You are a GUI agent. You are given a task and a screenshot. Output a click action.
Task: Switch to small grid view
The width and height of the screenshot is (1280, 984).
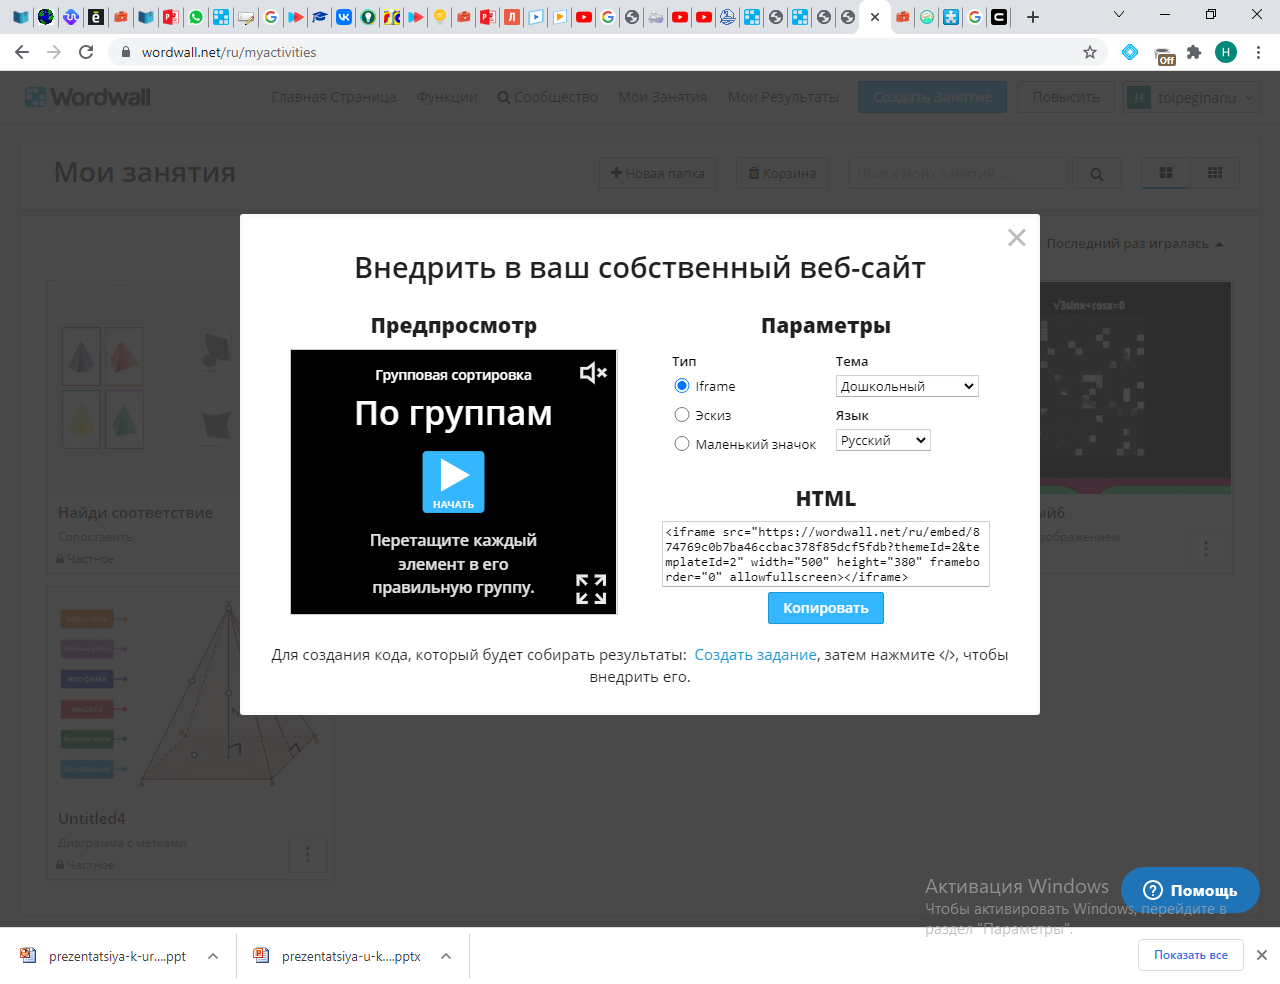[x=1215, y=173]
